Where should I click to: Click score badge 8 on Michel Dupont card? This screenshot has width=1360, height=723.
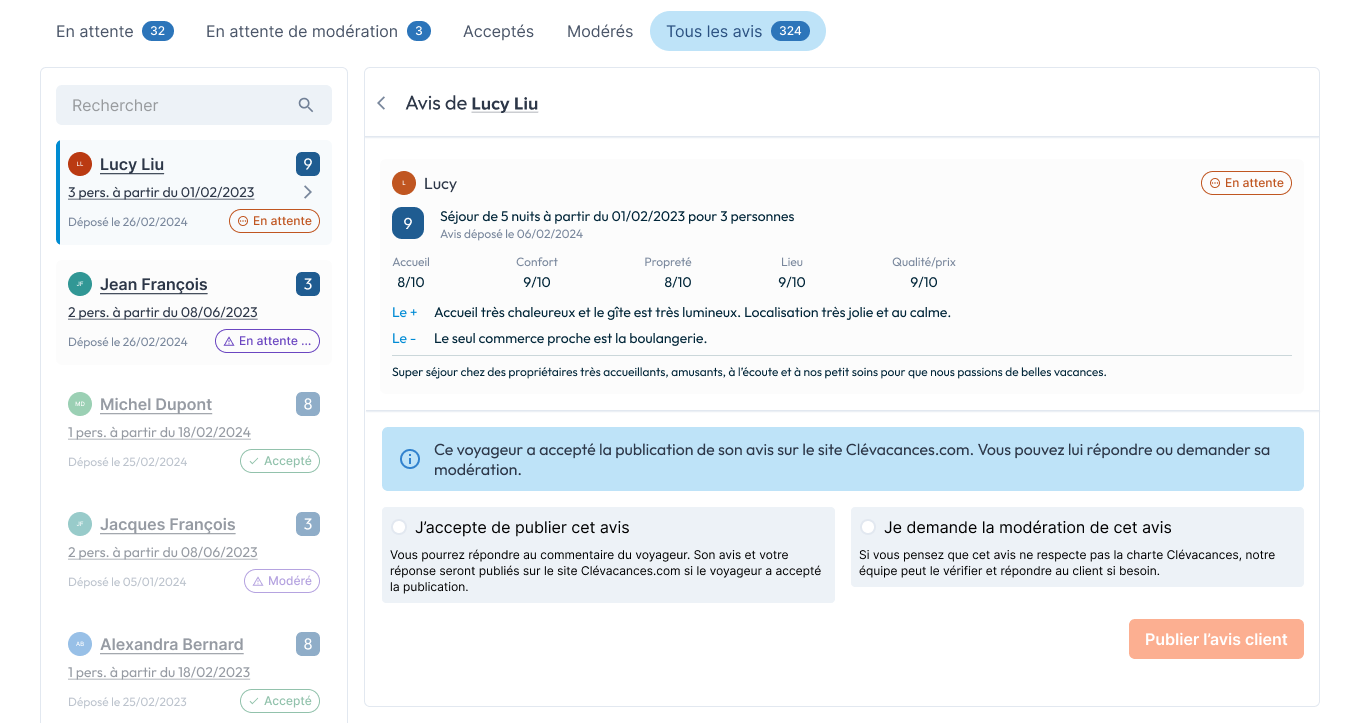[308, 404]
